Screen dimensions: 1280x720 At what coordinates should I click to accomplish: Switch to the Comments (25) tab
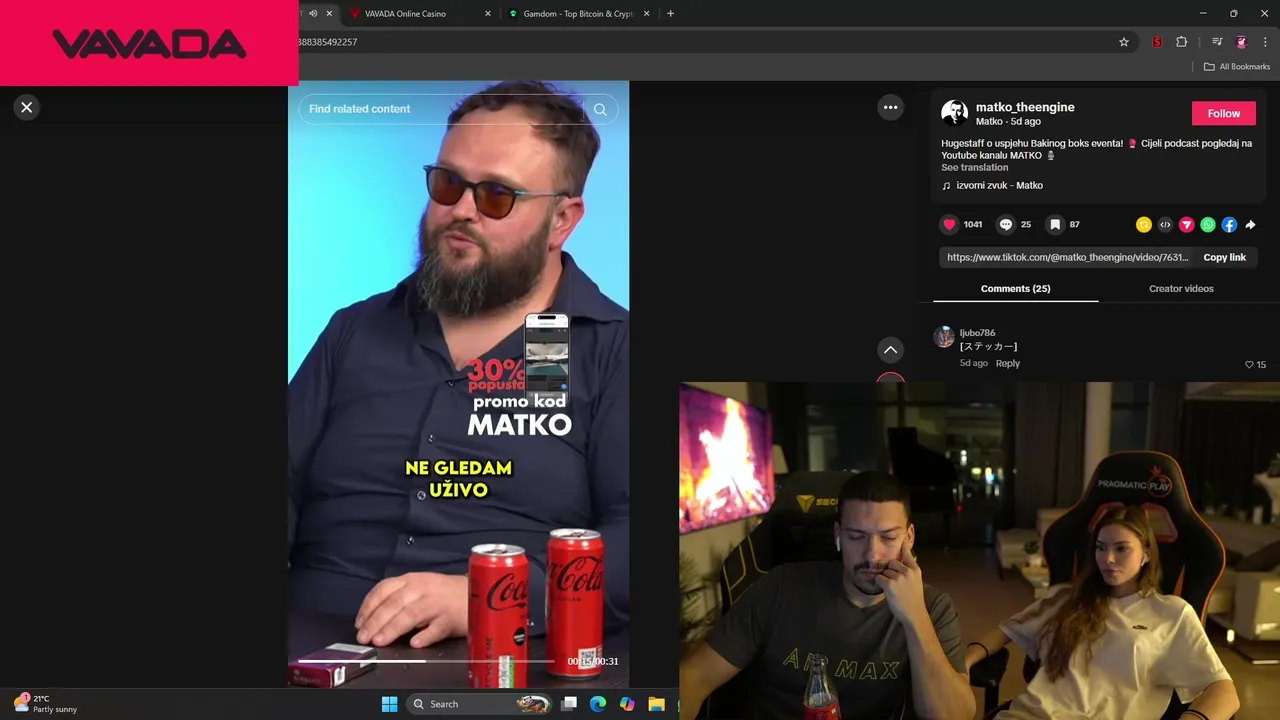pos(1015,288)
